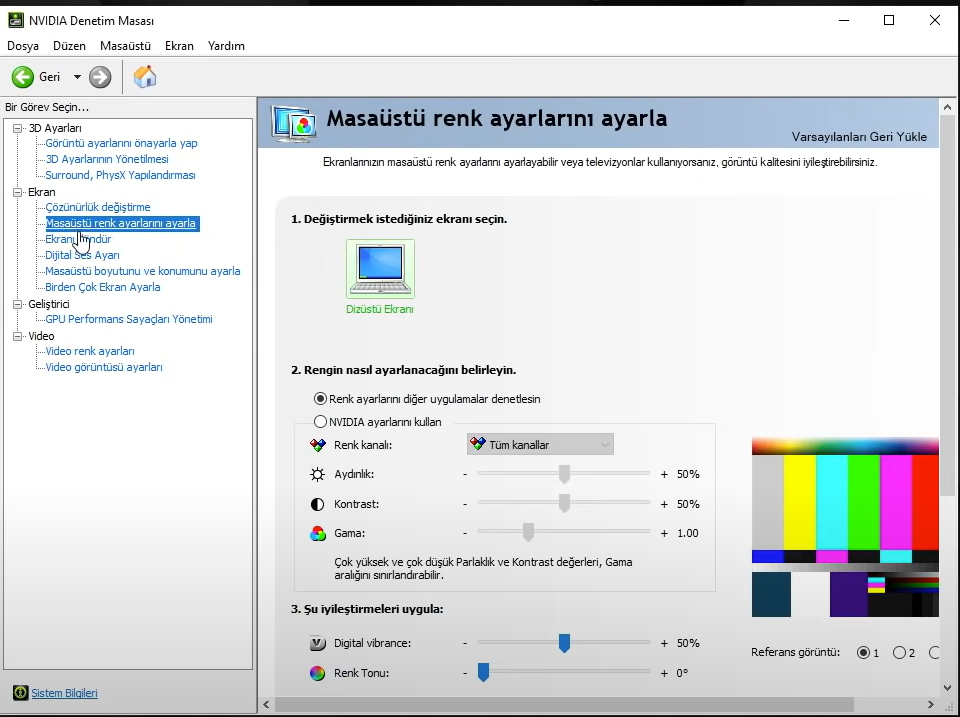Select 'Masaüstü renk ayarlarını ayarla' tree item
Screen dimensions: 960x717
[x=121, y=223]
